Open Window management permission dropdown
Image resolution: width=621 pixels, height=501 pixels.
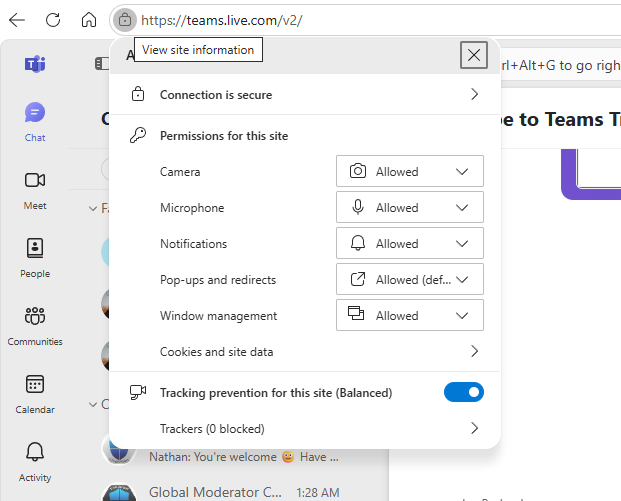410,315
